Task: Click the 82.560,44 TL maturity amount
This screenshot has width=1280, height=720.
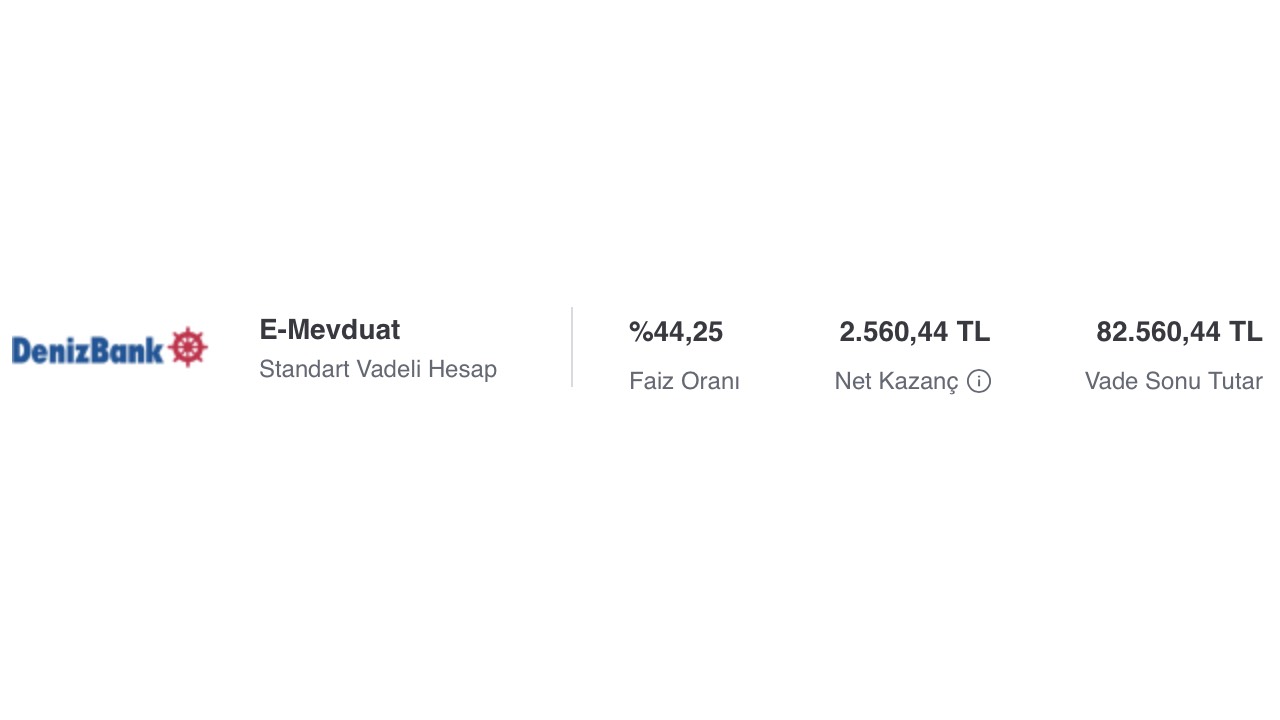Action: coord(1179,332)
